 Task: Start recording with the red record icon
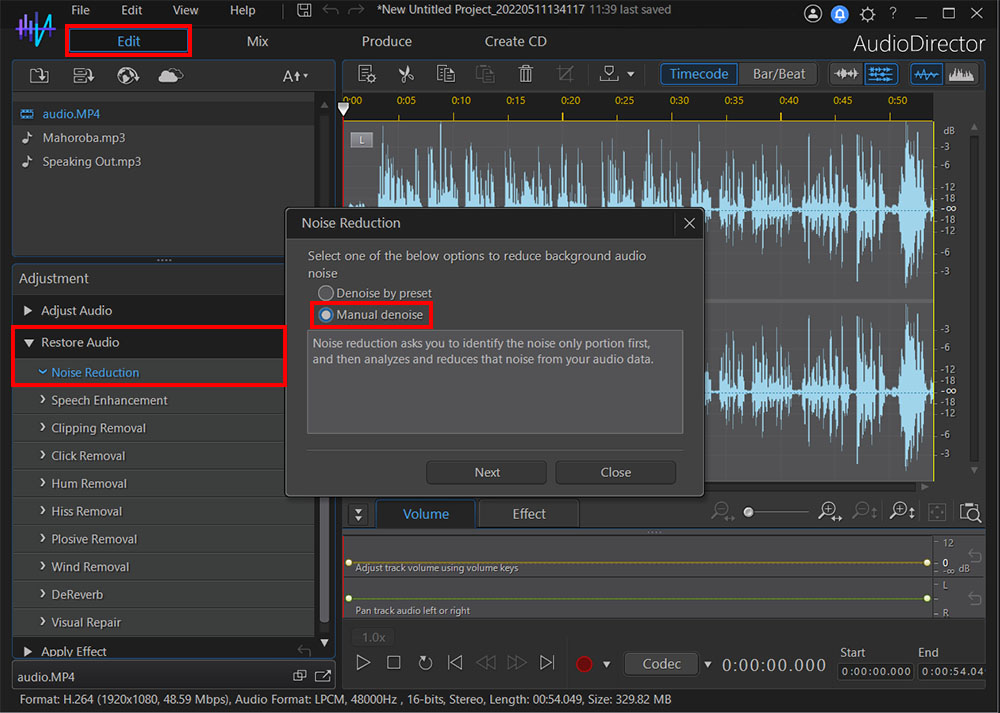click(x=584, y=663)
